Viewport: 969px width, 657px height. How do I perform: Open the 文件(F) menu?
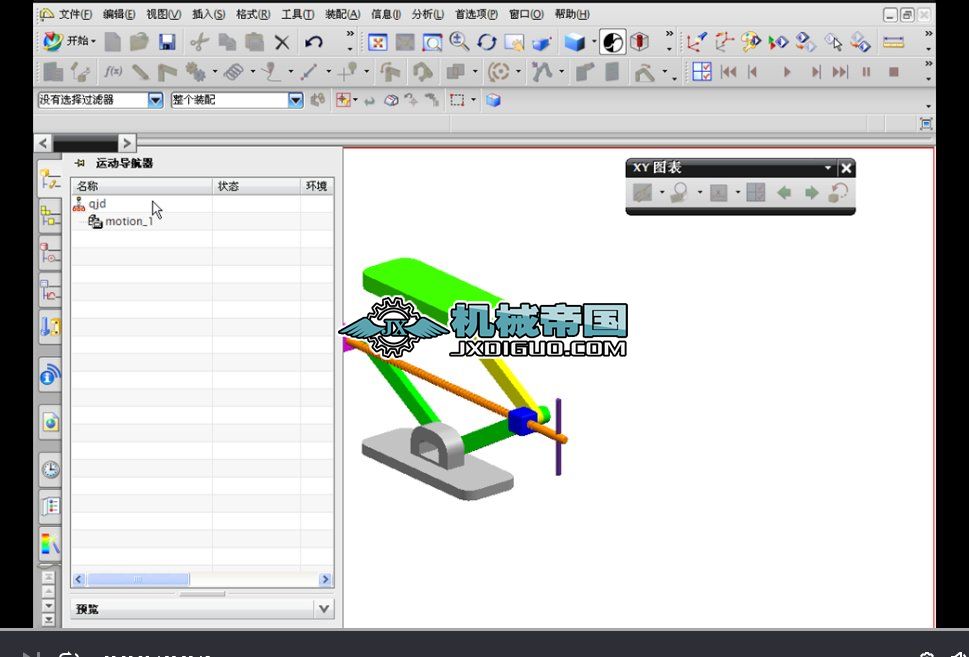75,14
